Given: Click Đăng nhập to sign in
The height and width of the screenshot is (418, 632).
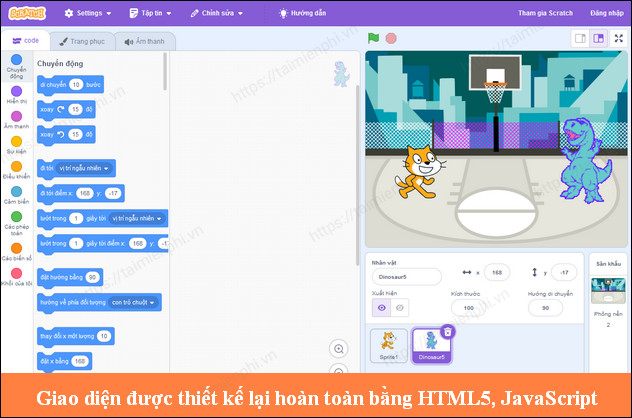Looking at the screenshot, I should [607, 13].
